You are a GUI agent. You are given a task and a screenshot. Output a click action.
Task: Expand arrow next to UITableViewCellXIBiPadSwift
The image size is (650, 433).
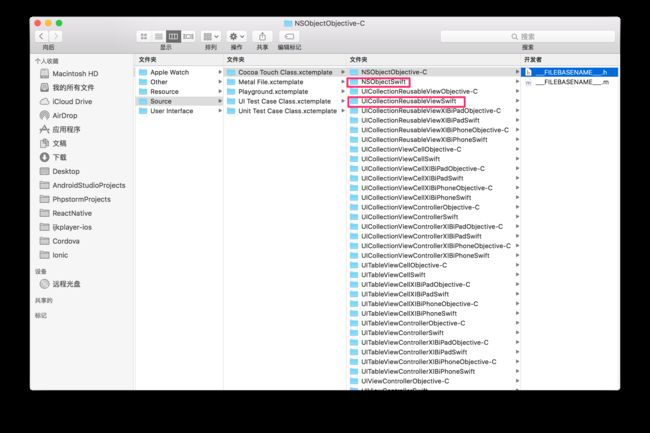click(517, 294)
